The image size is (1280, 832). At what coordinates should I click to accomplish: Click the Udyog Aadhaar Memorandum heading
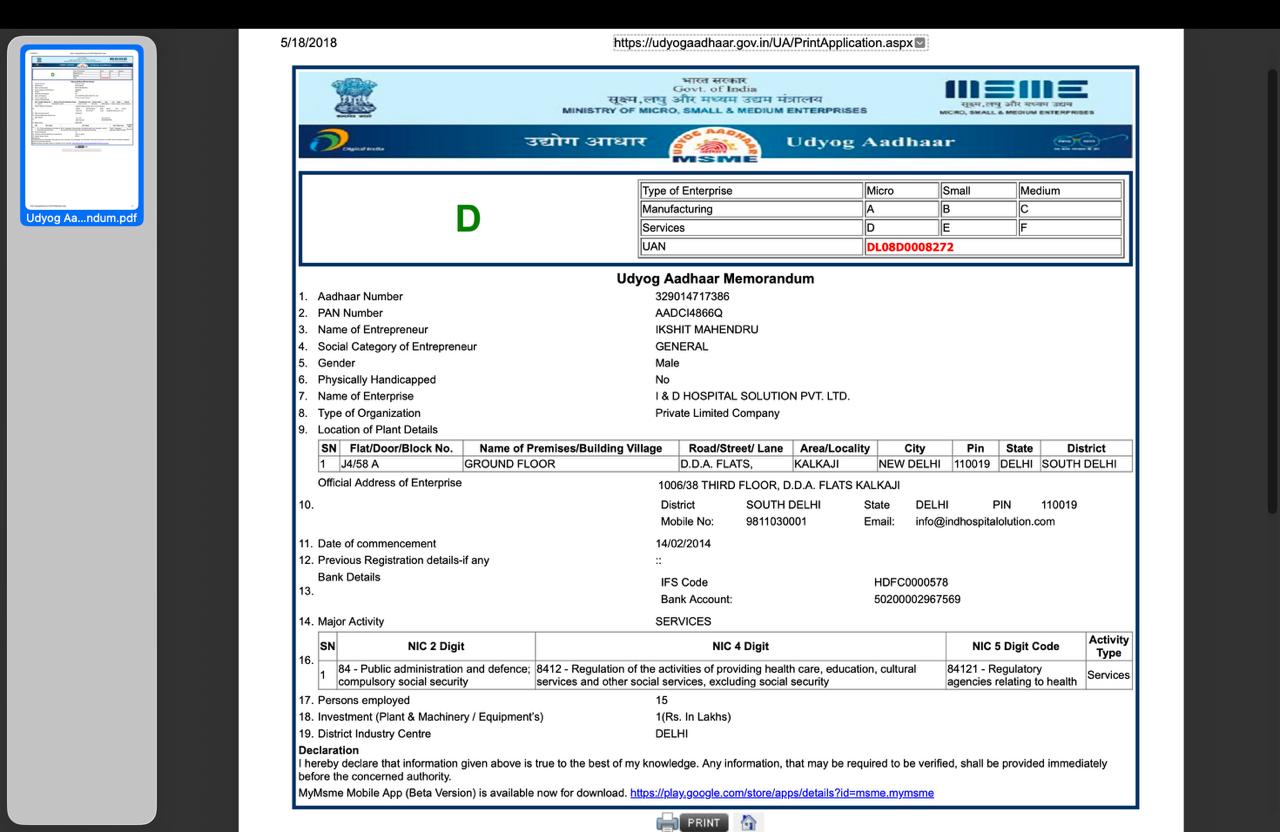pos(715,279)
